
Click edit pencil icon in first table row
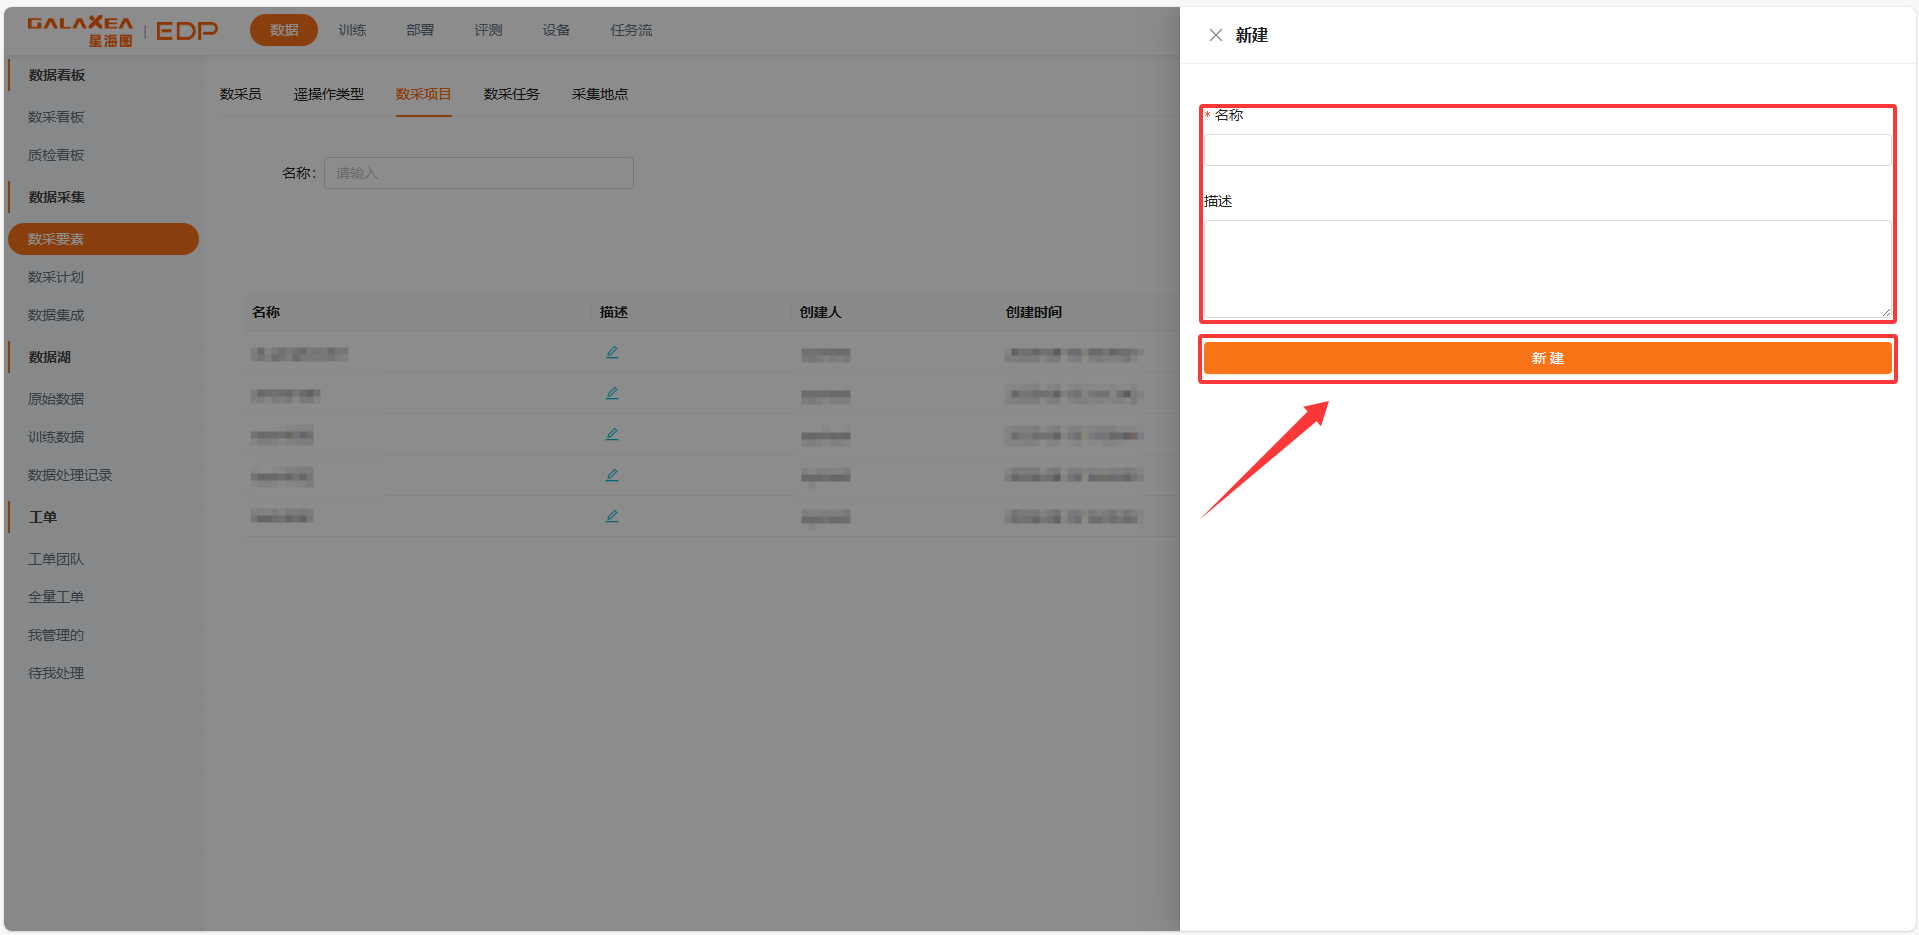tap(612, 353)
